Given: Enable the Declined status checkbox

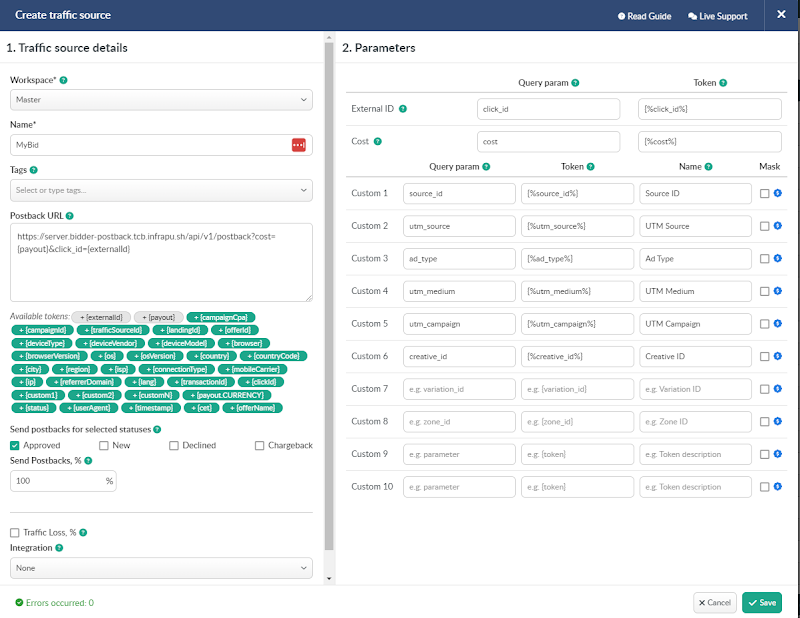Looking at the screenshot, I should [173, 446].
